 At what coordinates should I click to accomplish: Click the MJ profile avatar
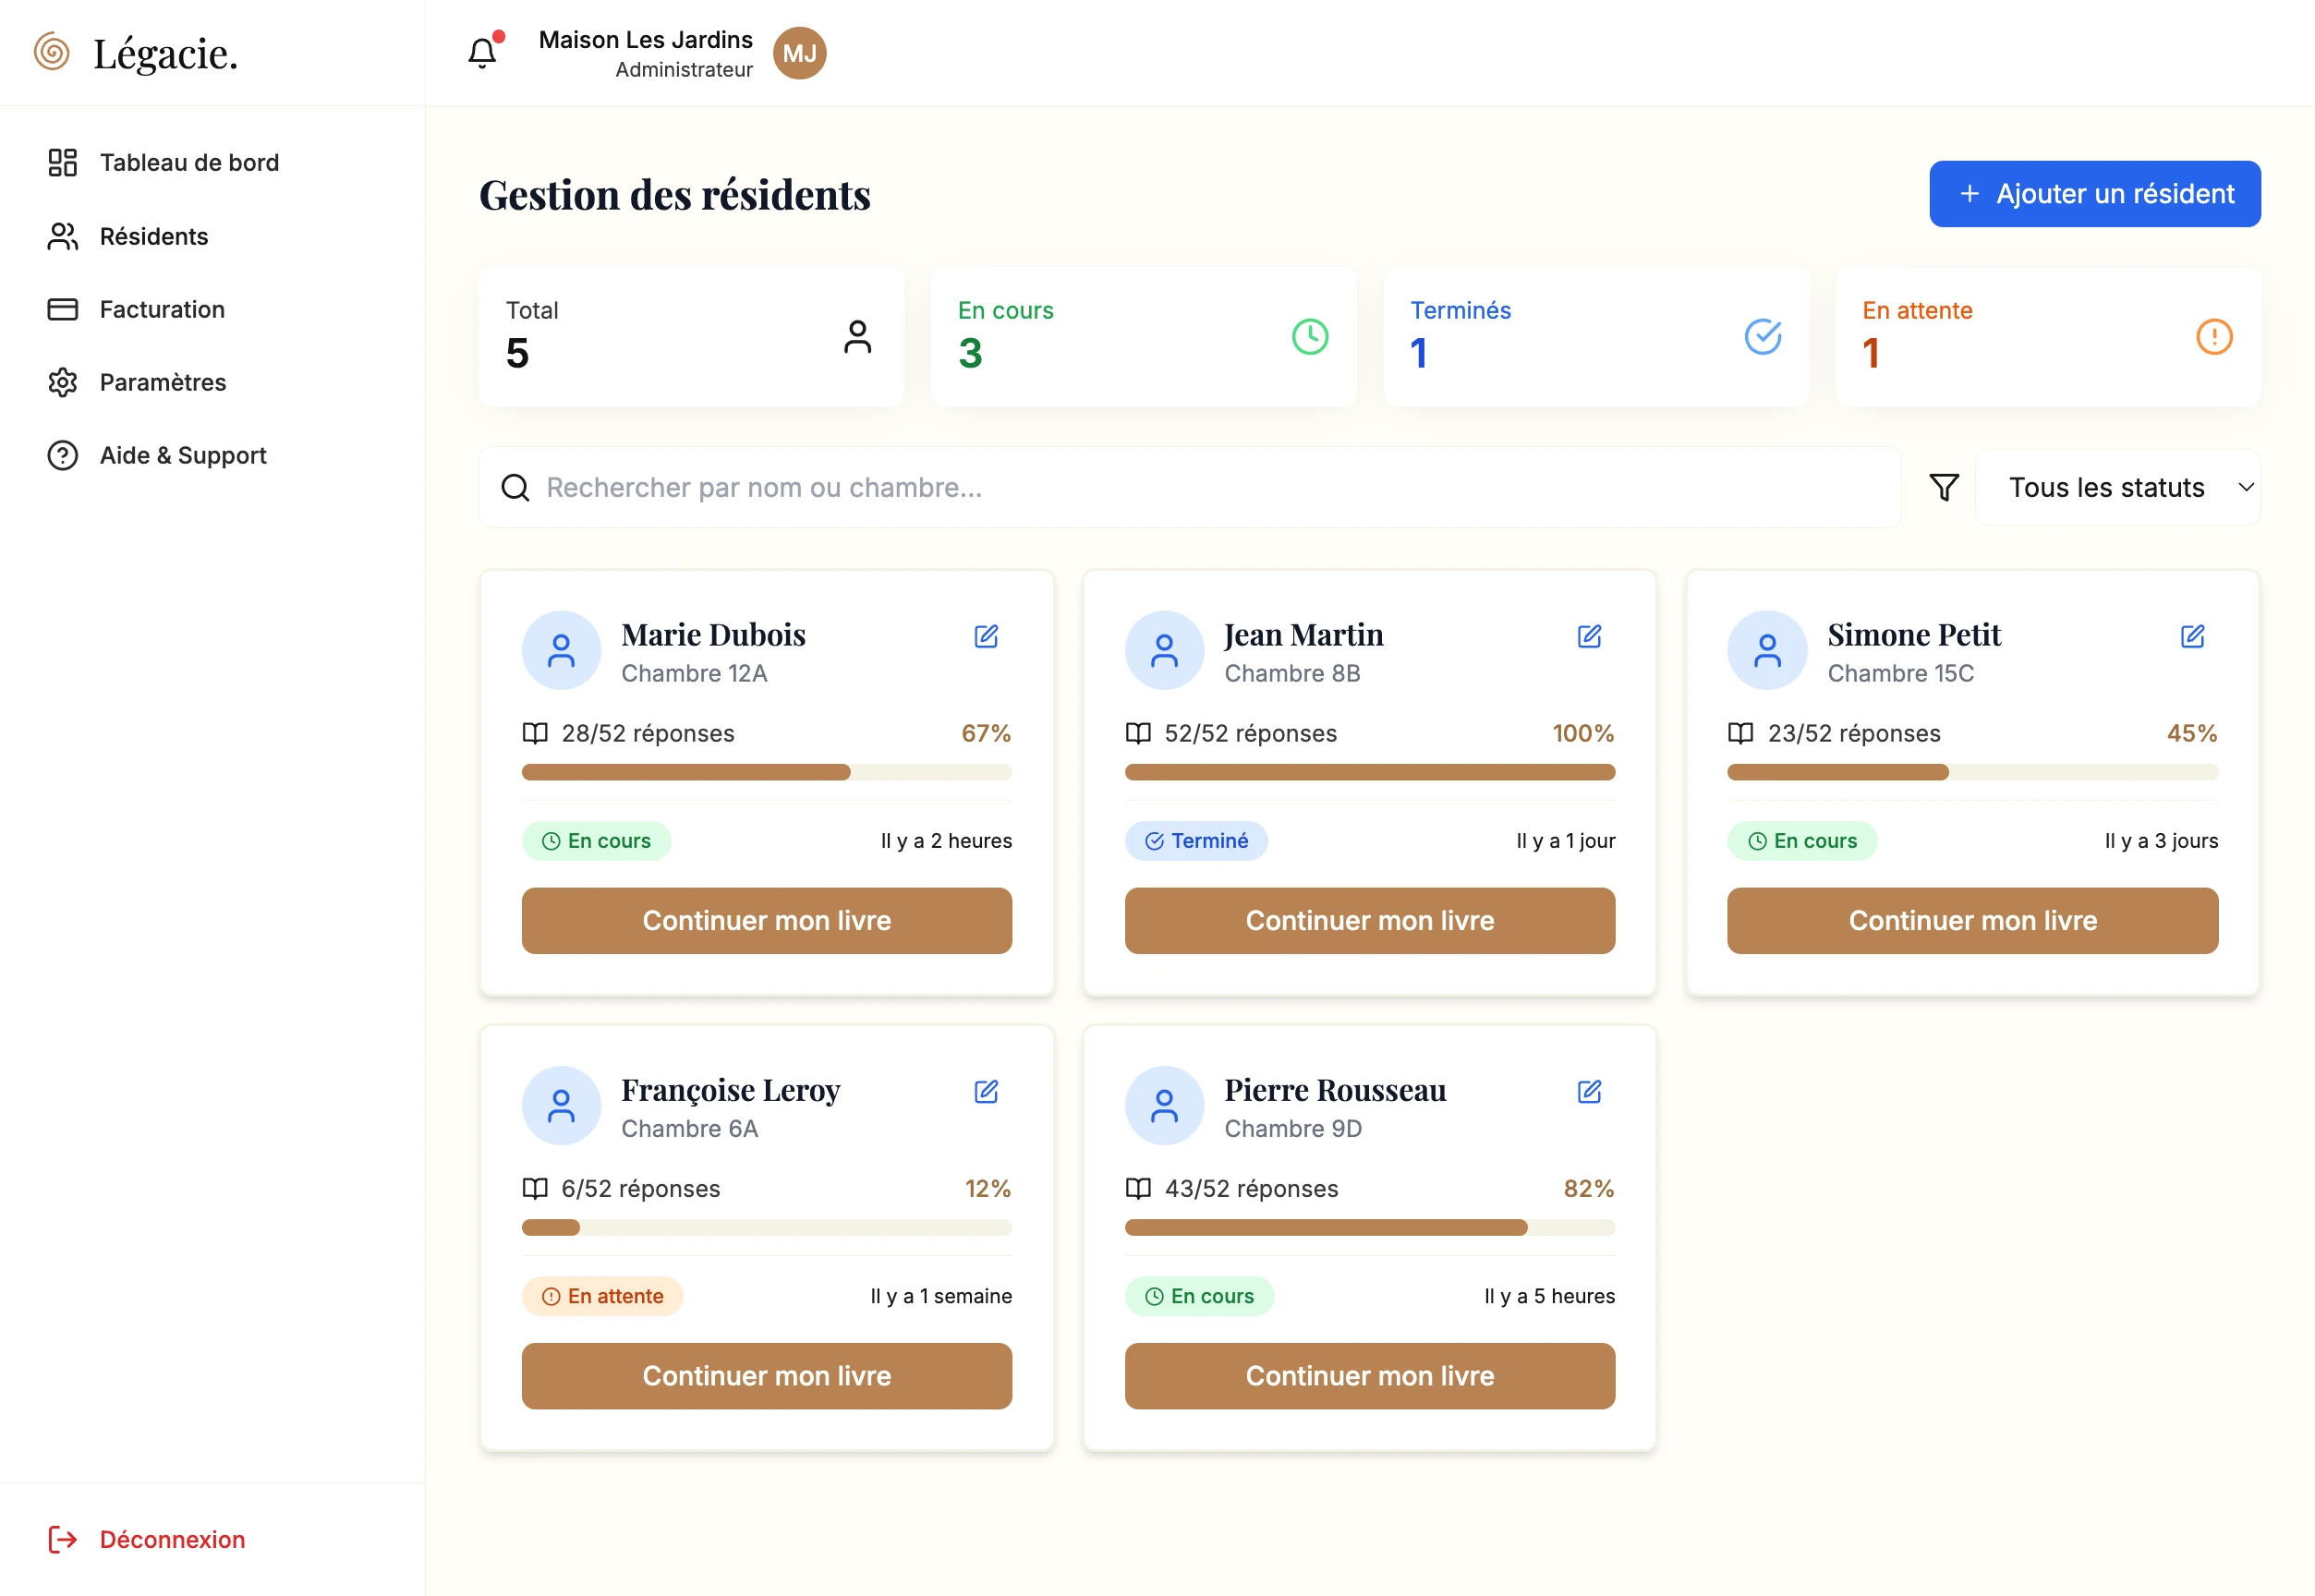click(x=799, y=53)
